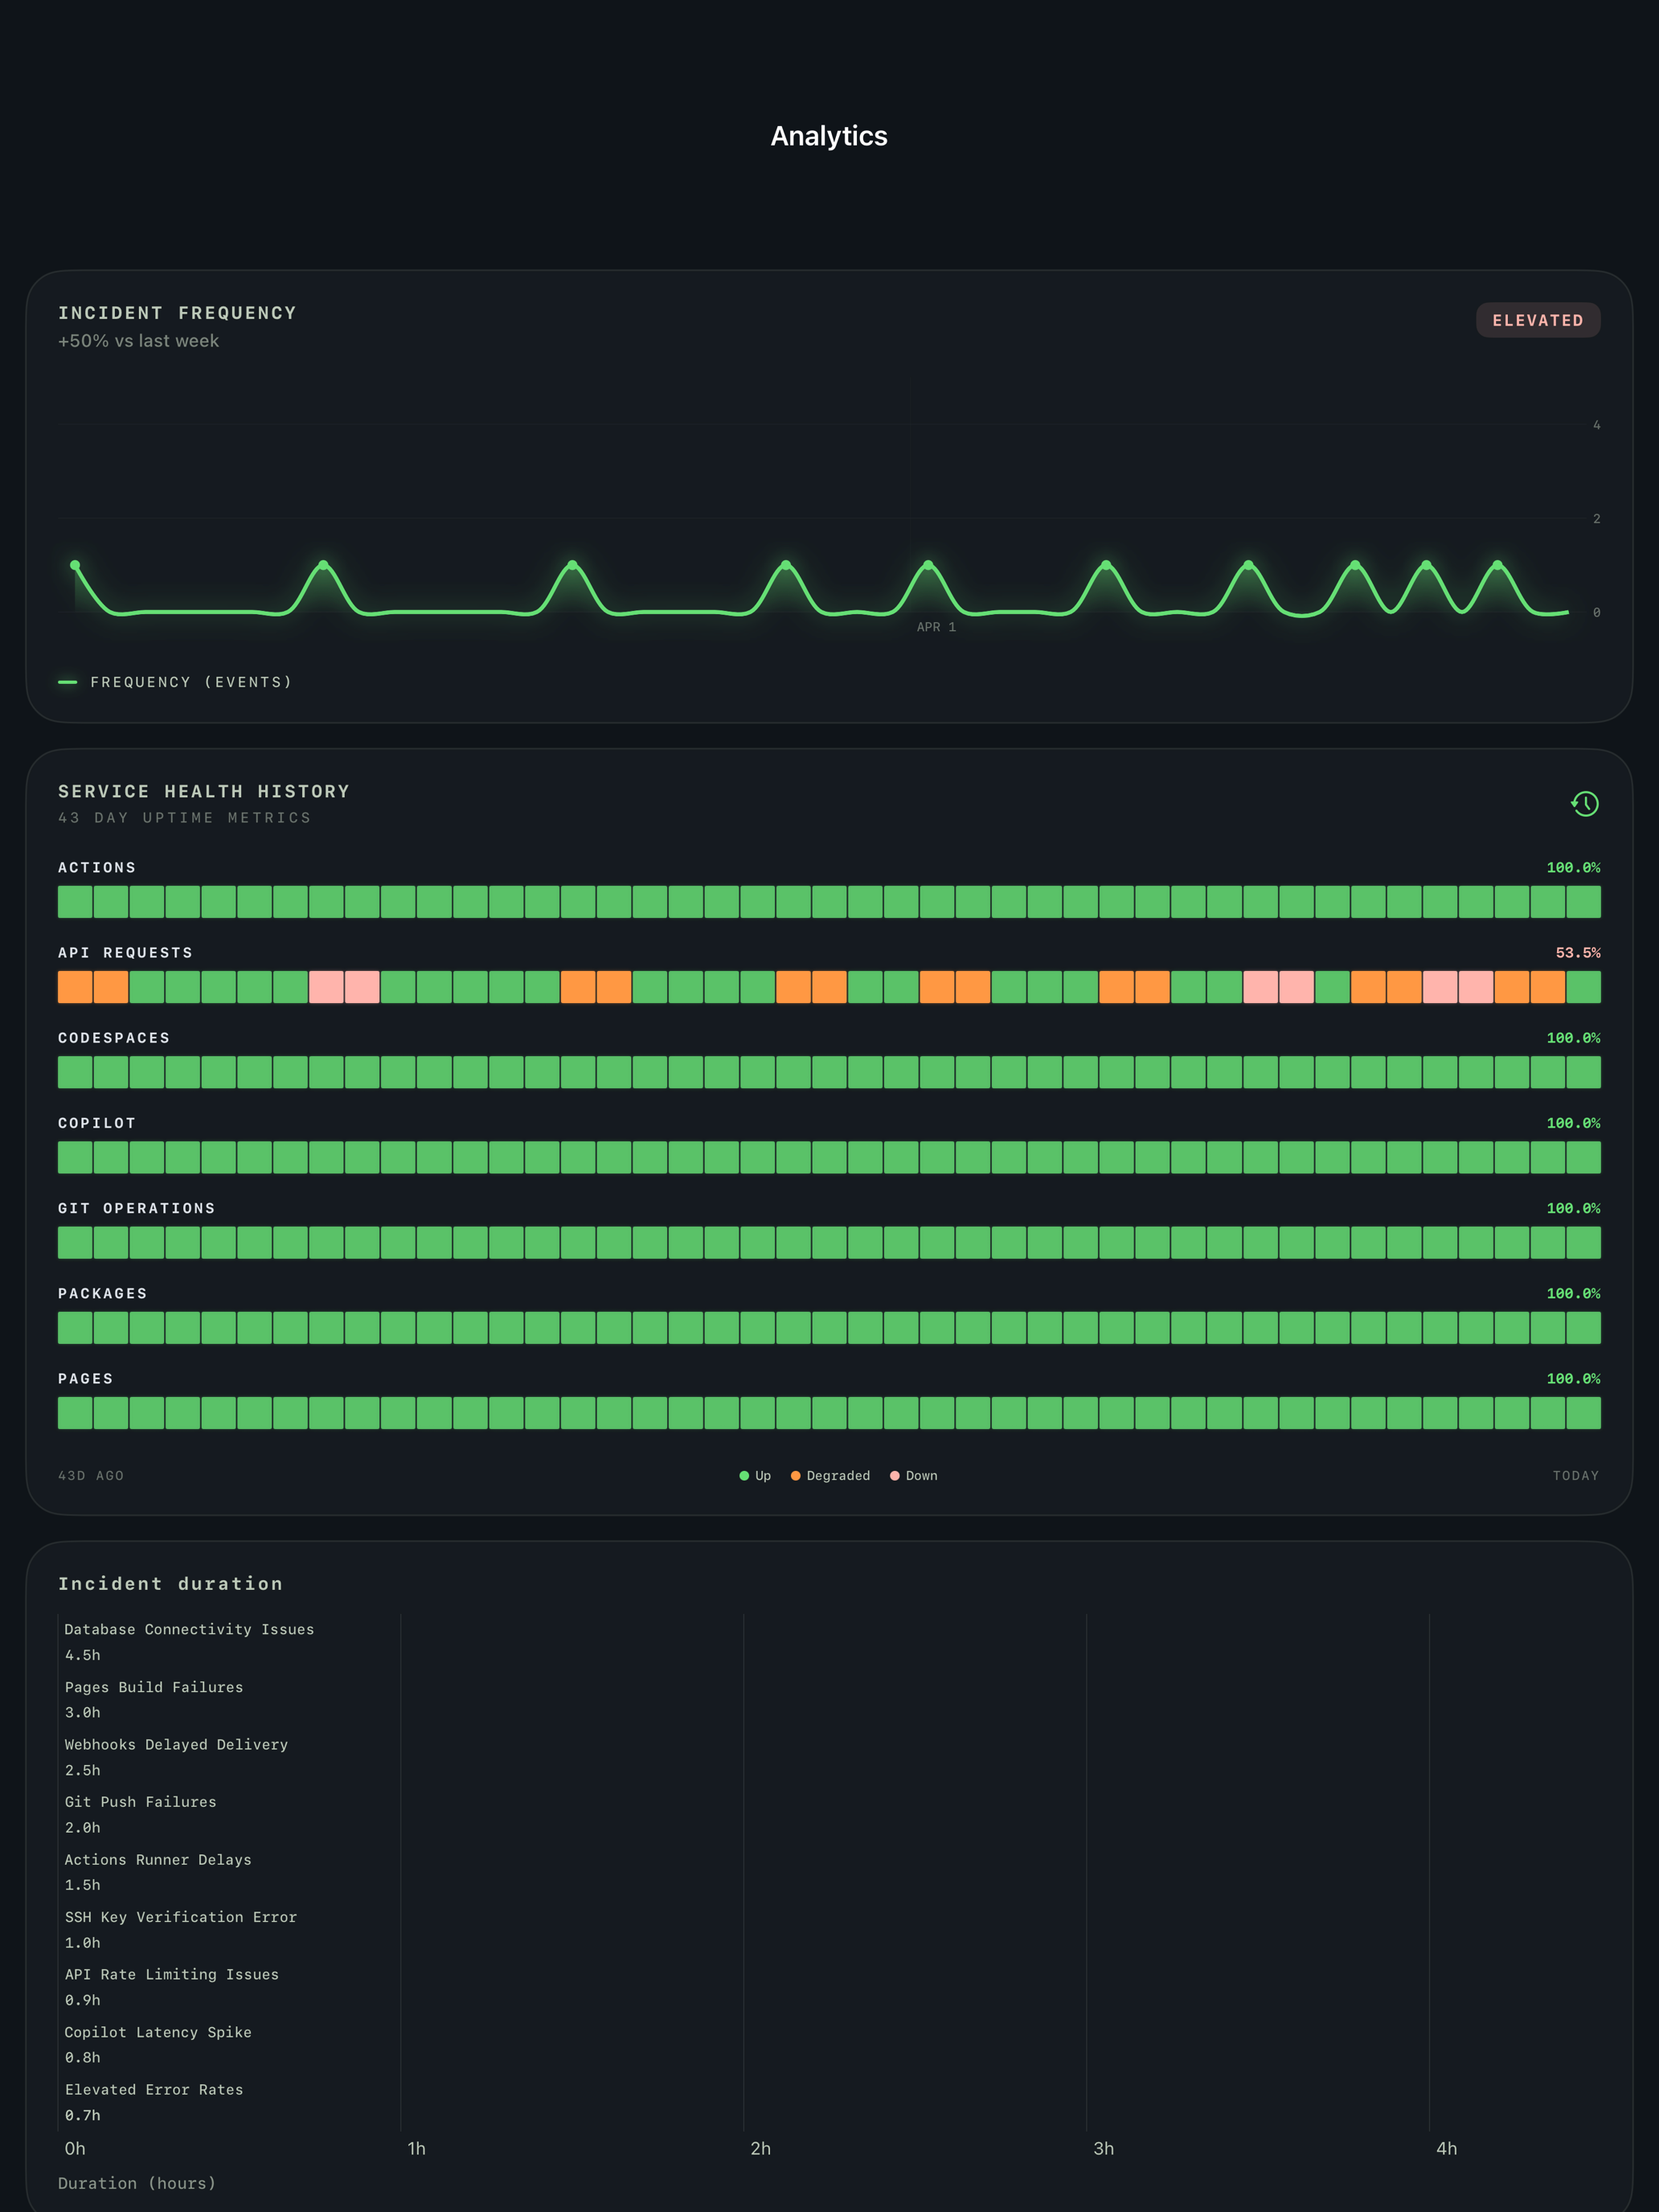
Task: Click the 100.0% uptime value for Actions
Action: [1573, 867]
